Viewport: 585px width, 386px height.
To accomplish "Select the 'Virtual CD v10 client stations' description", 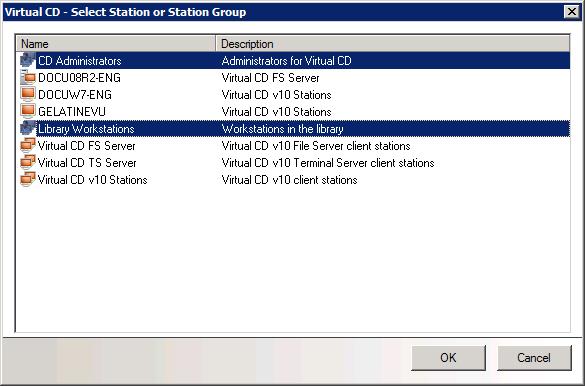I will pos(290,180).
